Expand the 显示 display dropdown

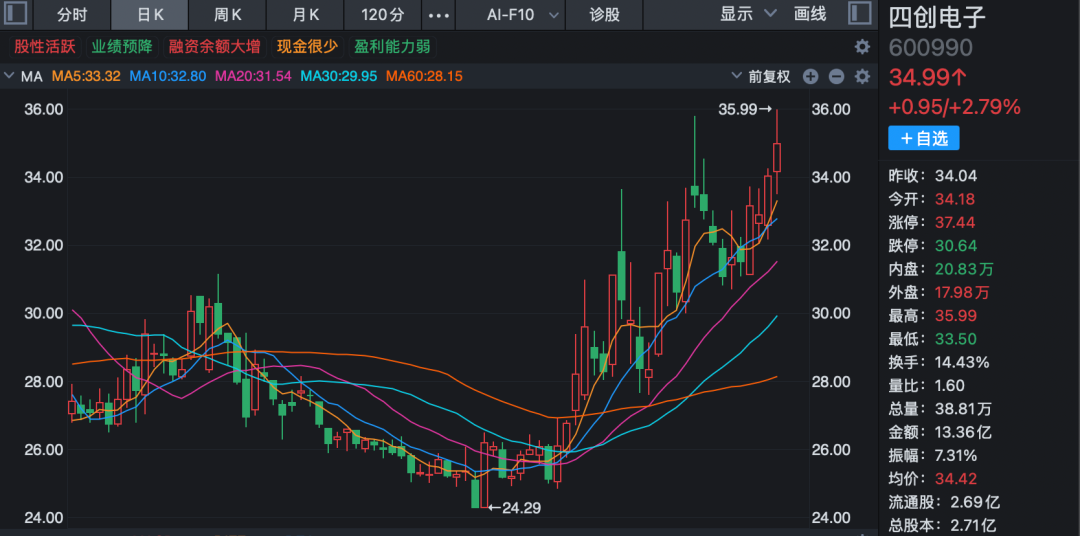[x=748, y=14]
